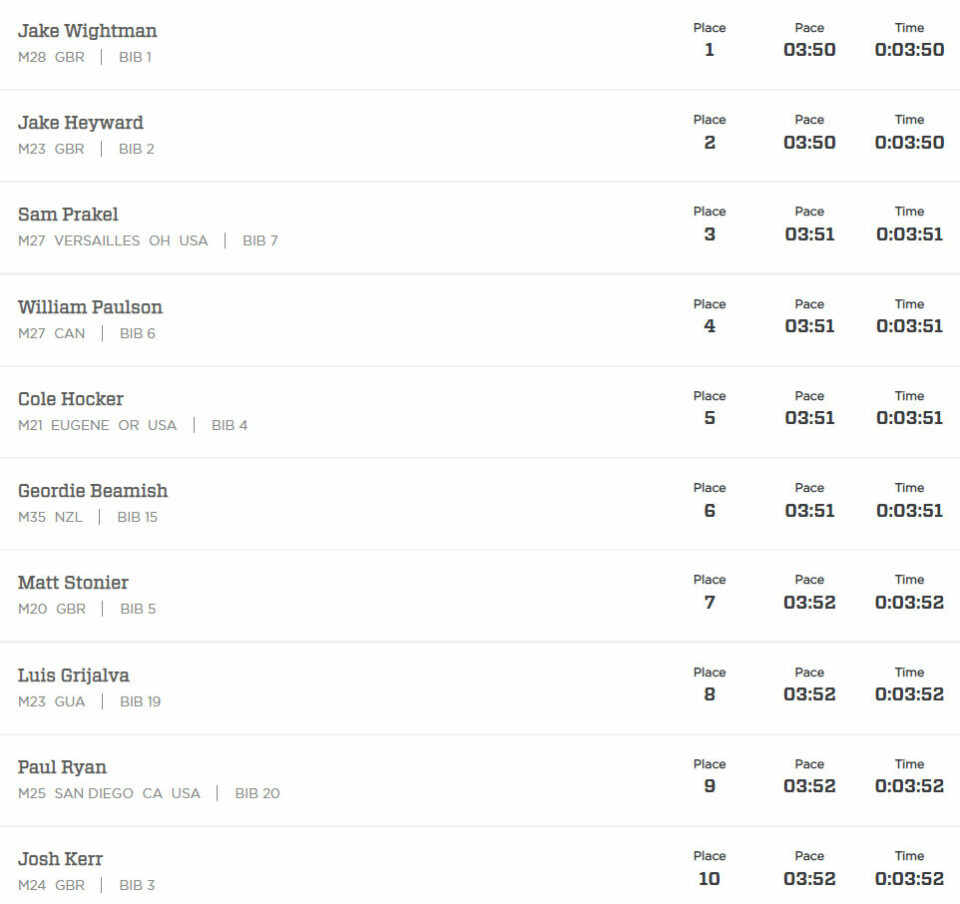Select Sam Prakel's result row
Image resolution: width=960 pixels, height=904 pixels.
click(68, 215)
